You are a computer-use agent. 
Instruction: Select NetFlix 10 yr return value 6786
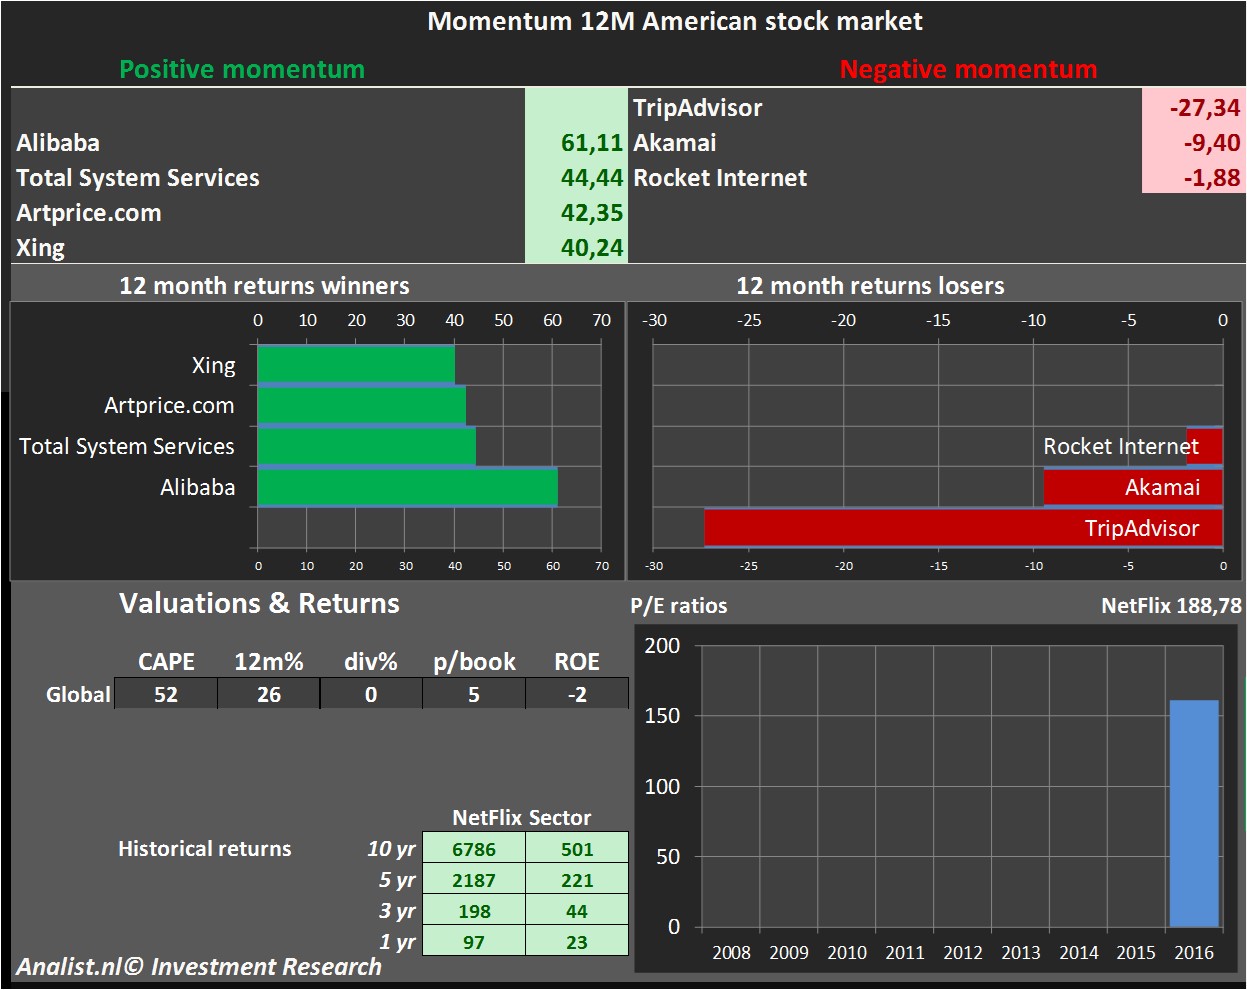point(473,849)
